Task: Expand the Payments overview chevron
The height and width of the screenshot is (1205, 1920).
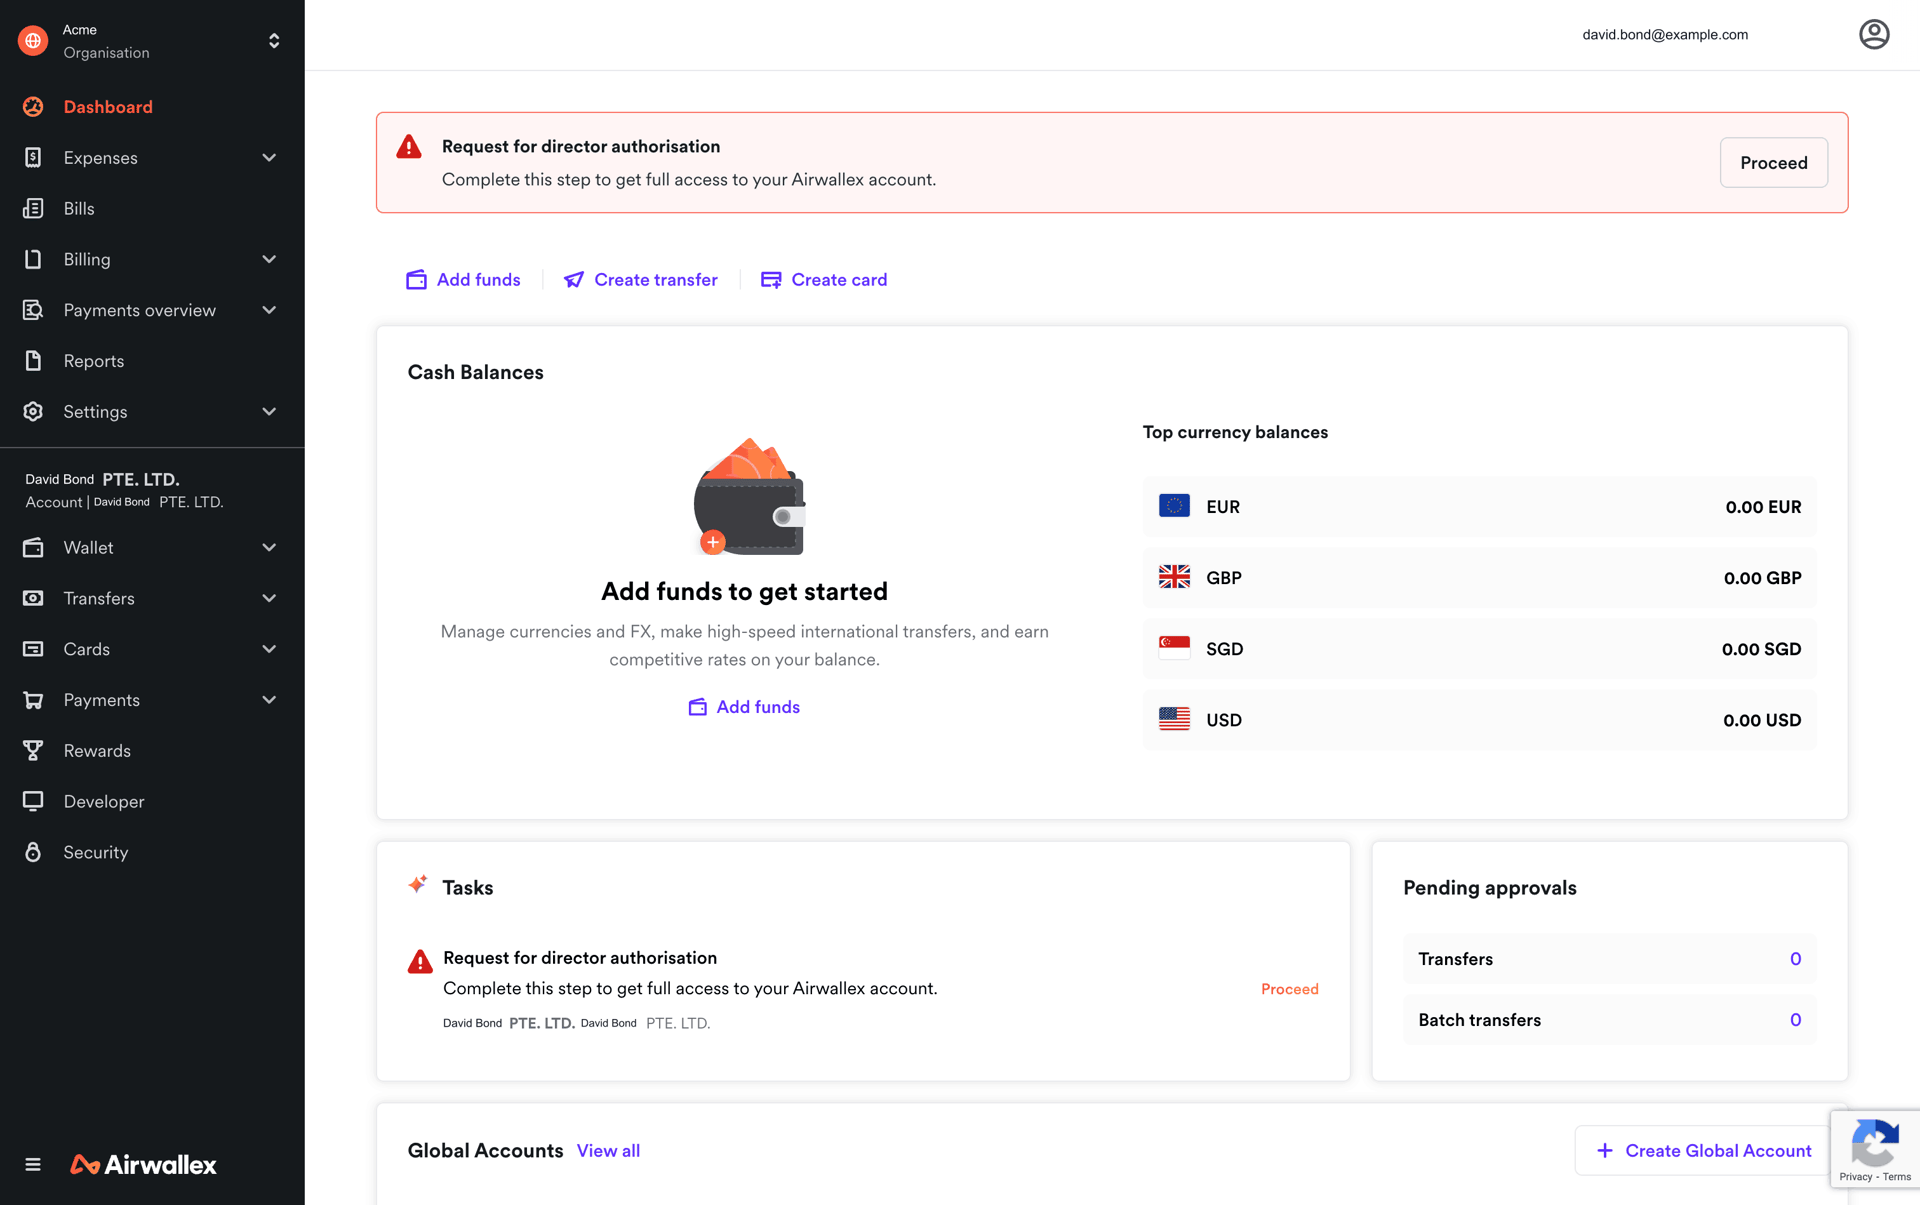Action: (x=269, y=310)
